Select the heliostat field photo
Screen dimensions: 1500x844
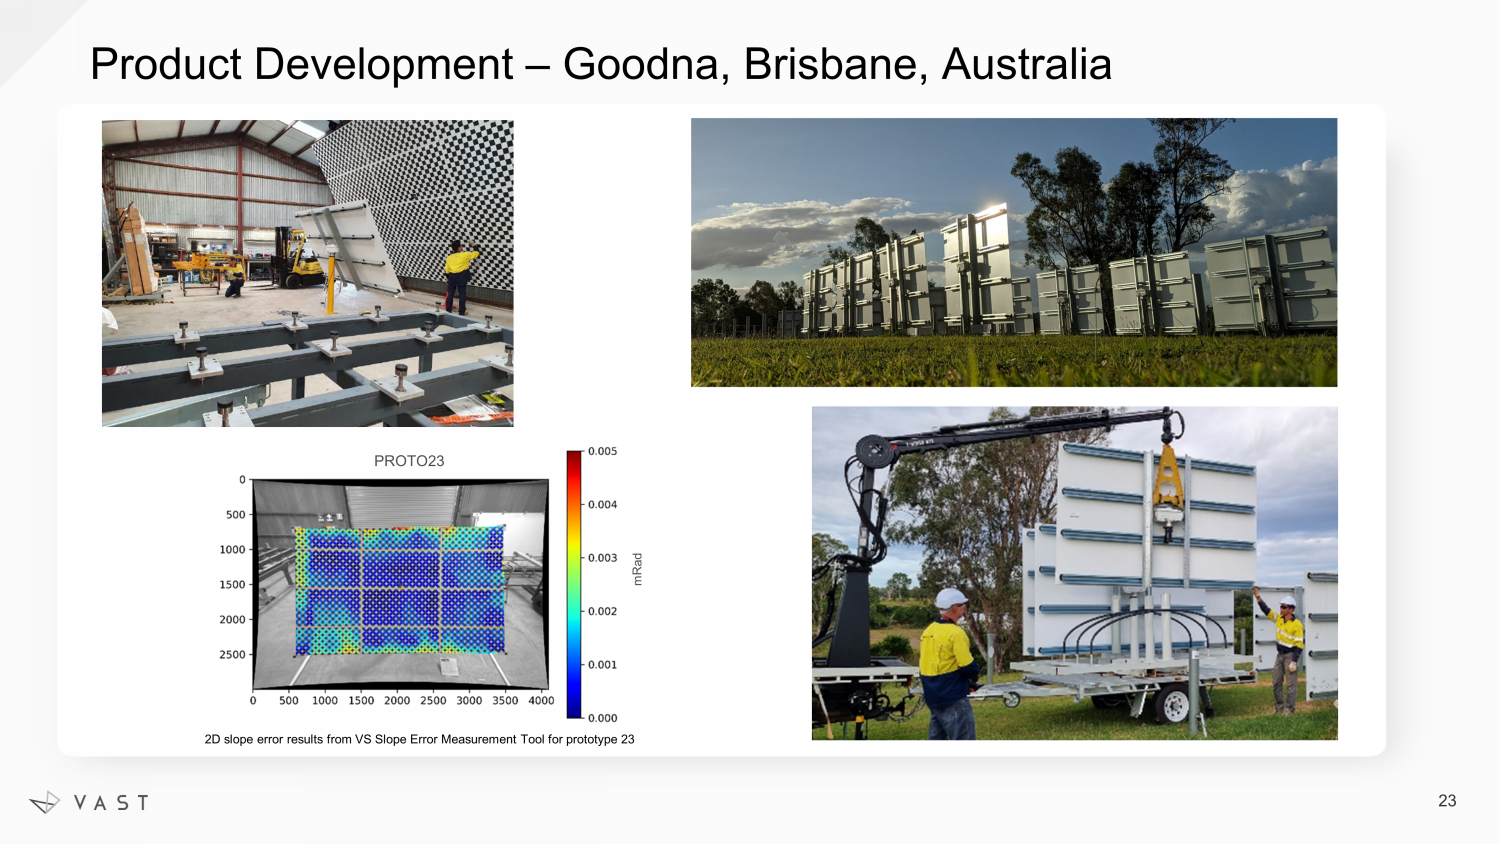[1014, 253]
